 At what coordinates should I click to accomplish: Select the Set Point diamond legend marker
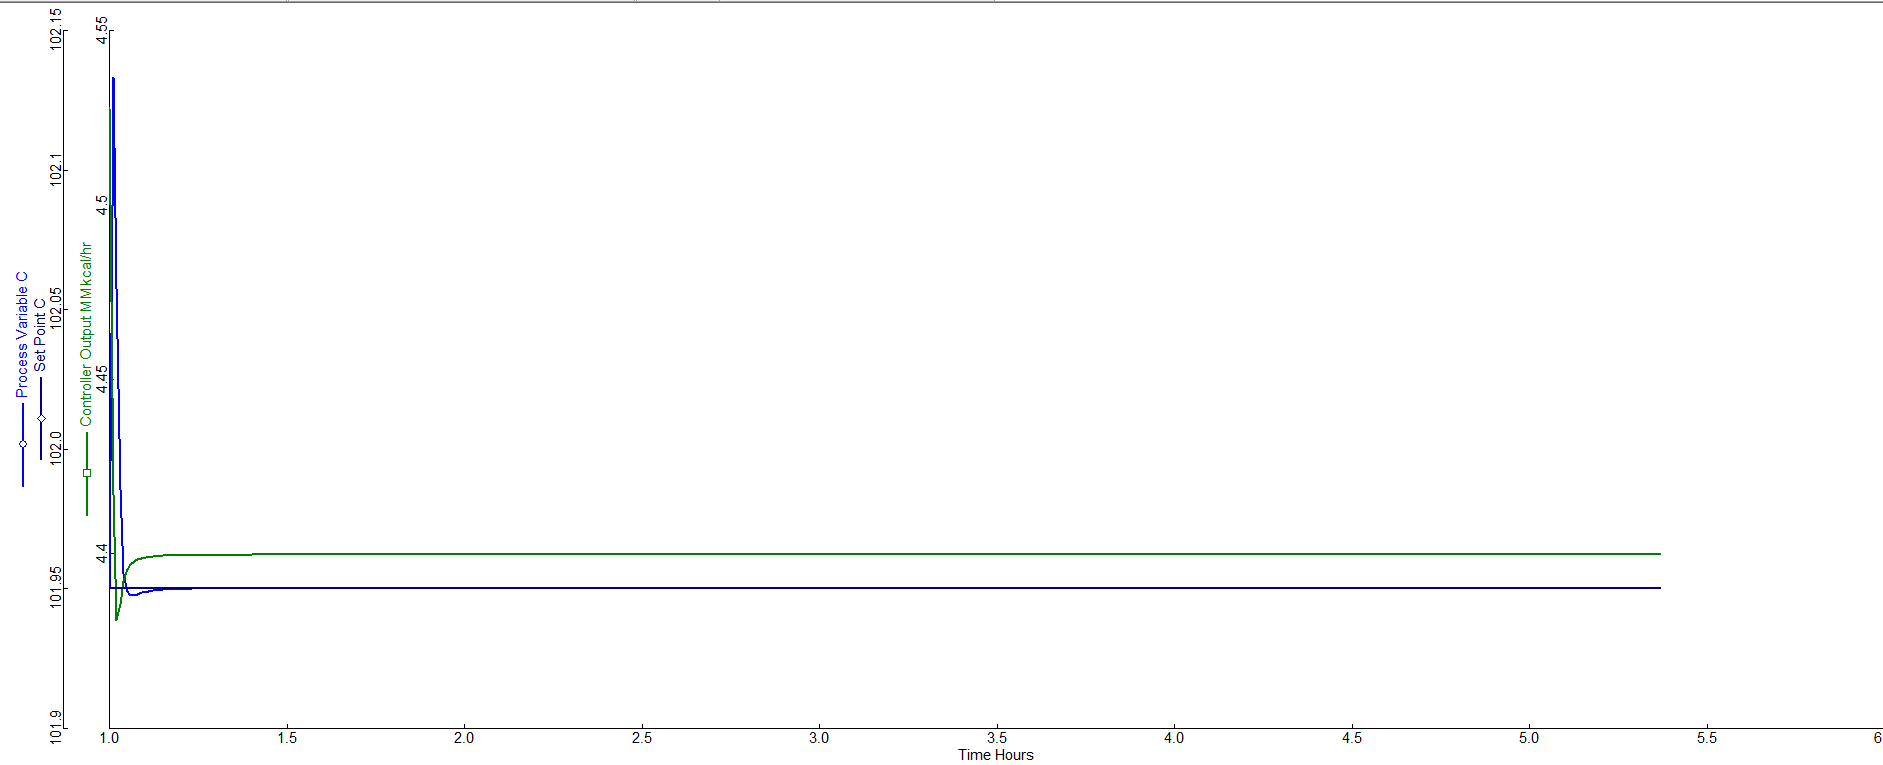coord(41,418)
